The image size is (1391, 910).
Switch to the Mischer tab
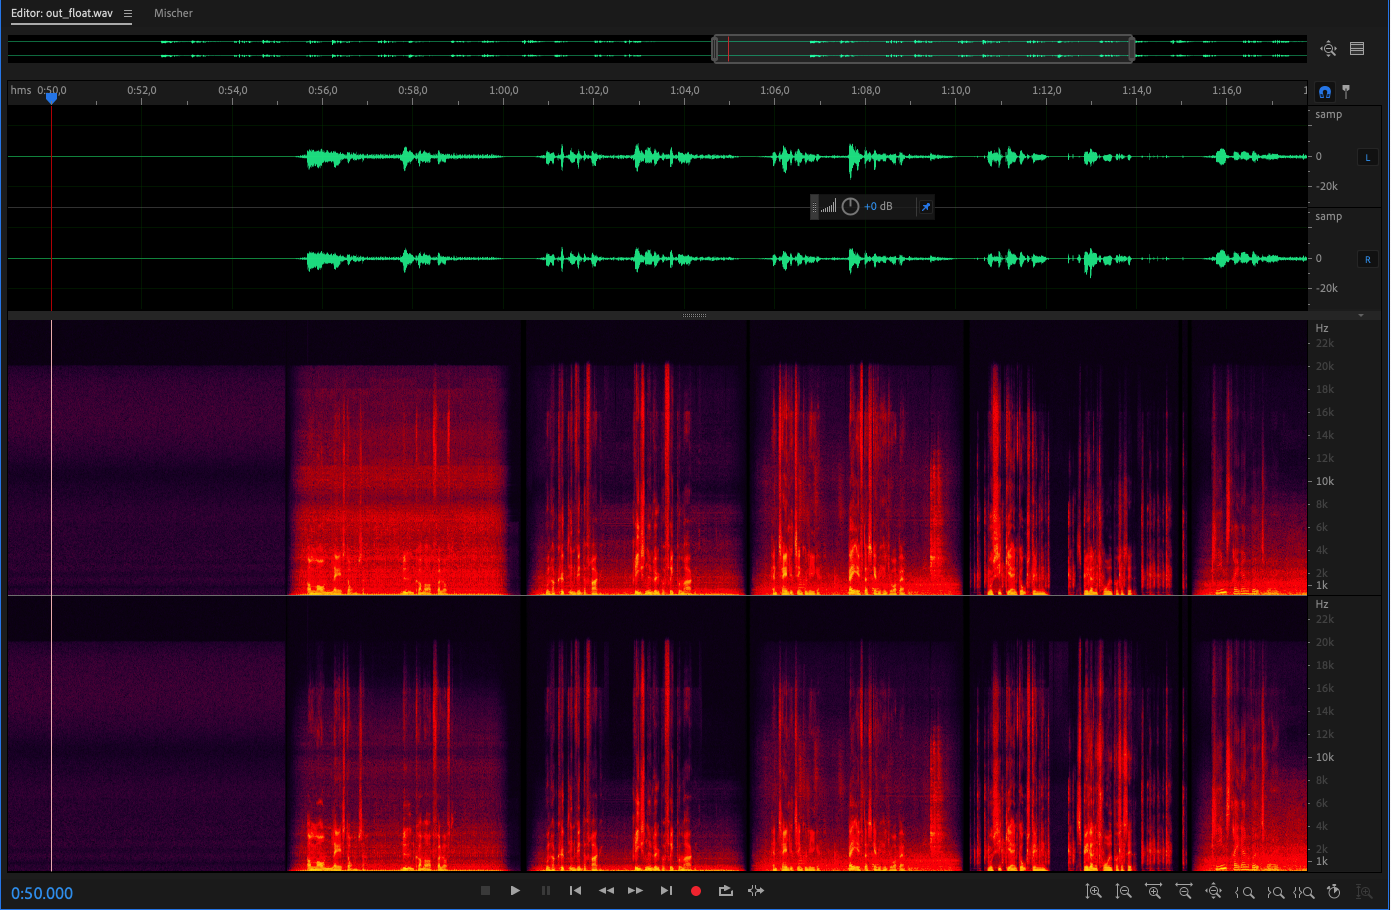173,14
